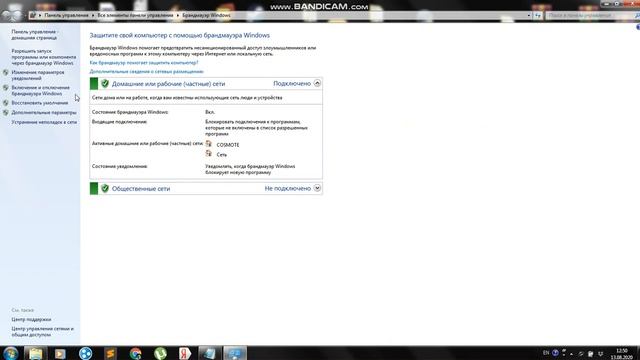Open File Explorer from the taskbar
This screenshot has width=640, height=360.
36,353
